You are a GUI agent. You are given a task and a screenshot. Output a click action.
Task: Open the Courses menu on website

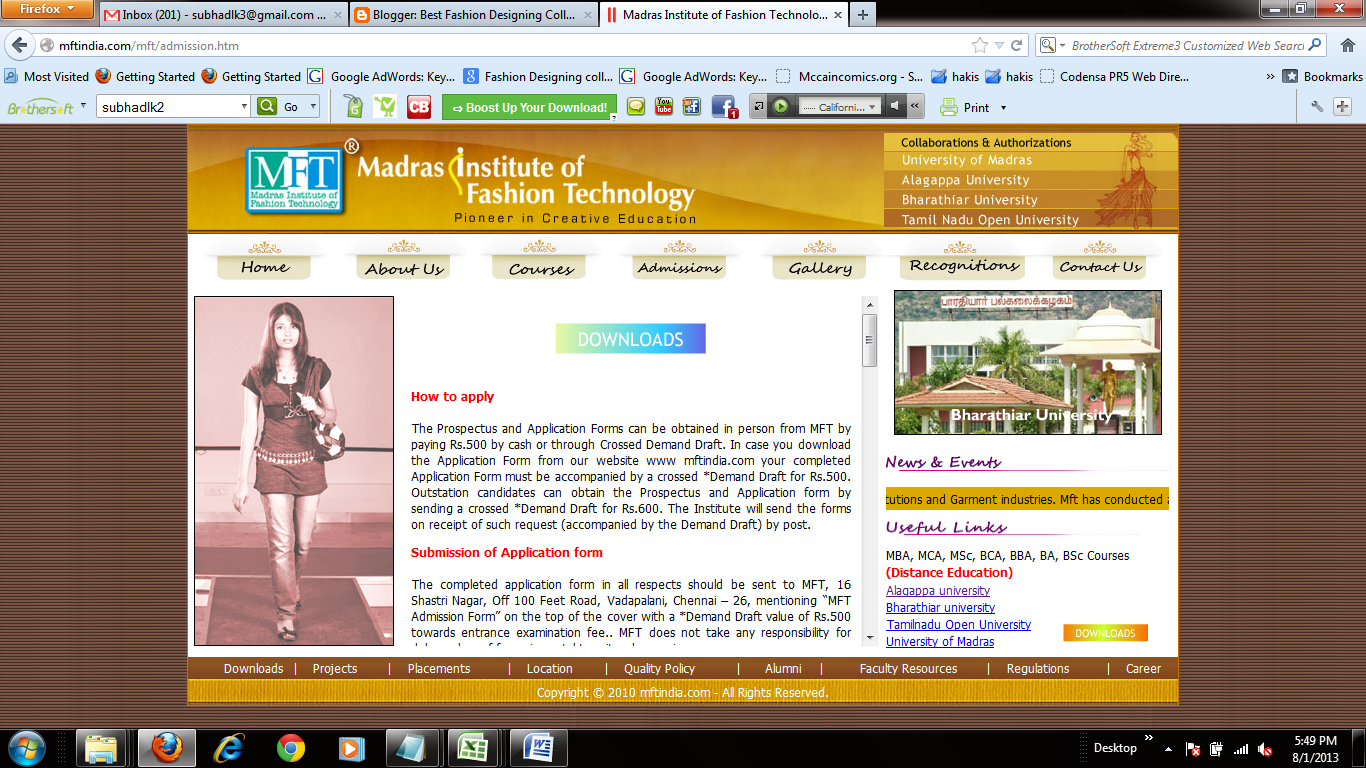point(541,269)
